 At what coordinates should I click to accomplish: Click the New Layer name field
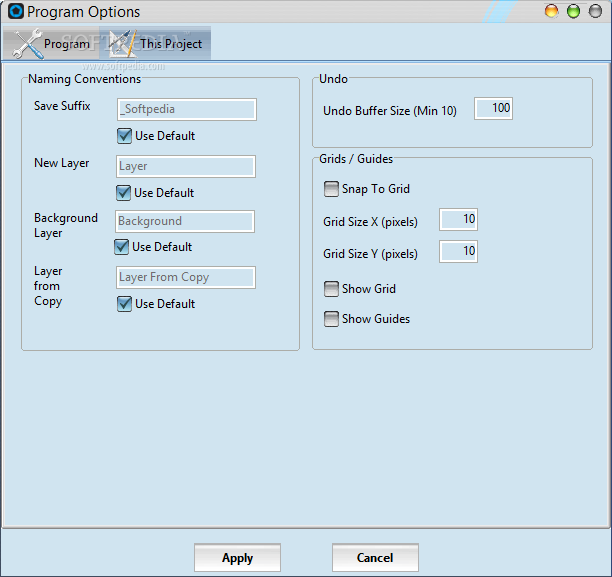186,166
